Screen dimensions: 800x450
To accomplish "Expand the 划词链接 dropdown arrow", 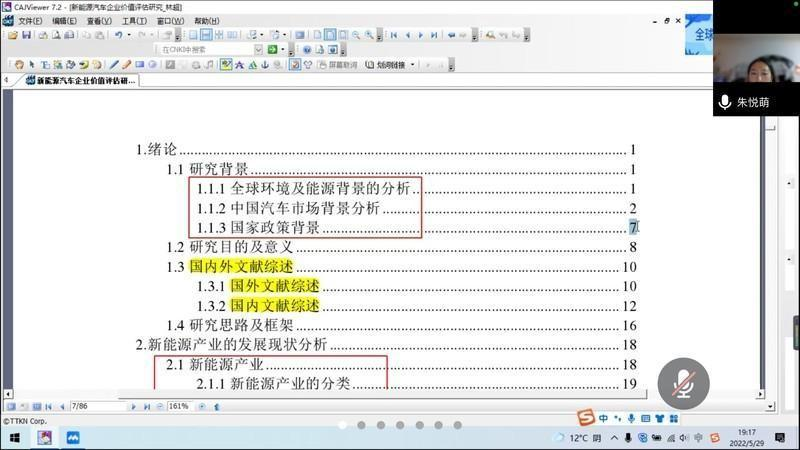I will click(413, 65).
